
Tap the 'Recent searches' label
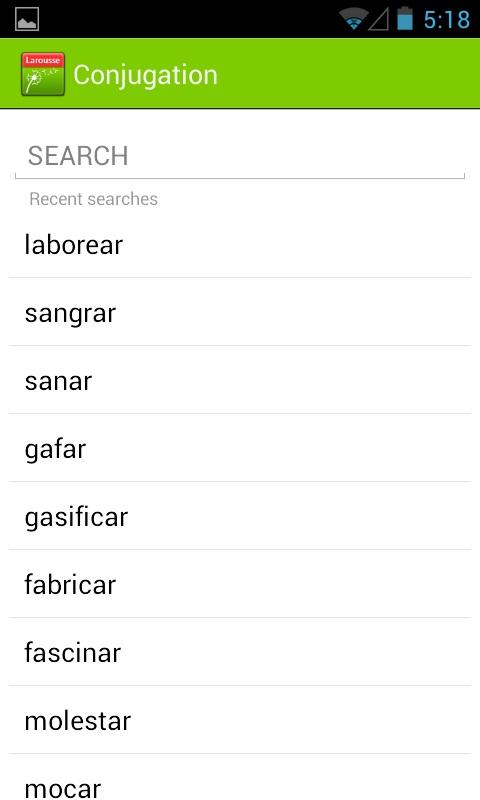93,198
